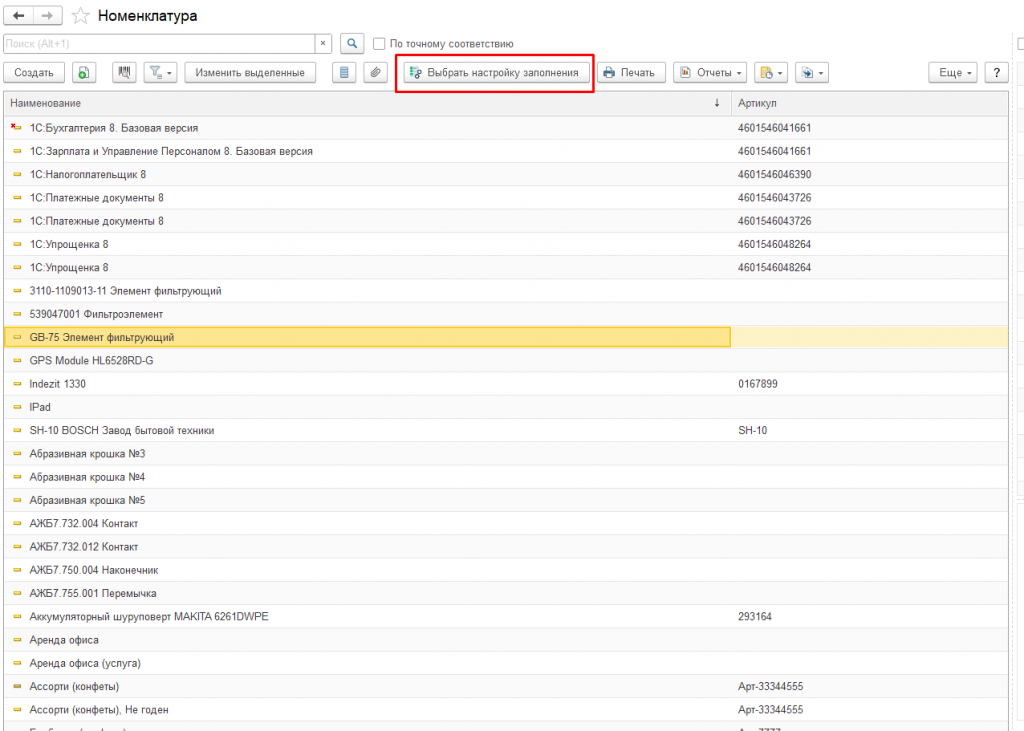Open the filter dropdown in the toolbar
Image resolution: width=1024 pixels, height=731 pixels.
pyautogui.click(x=160, y=73)
